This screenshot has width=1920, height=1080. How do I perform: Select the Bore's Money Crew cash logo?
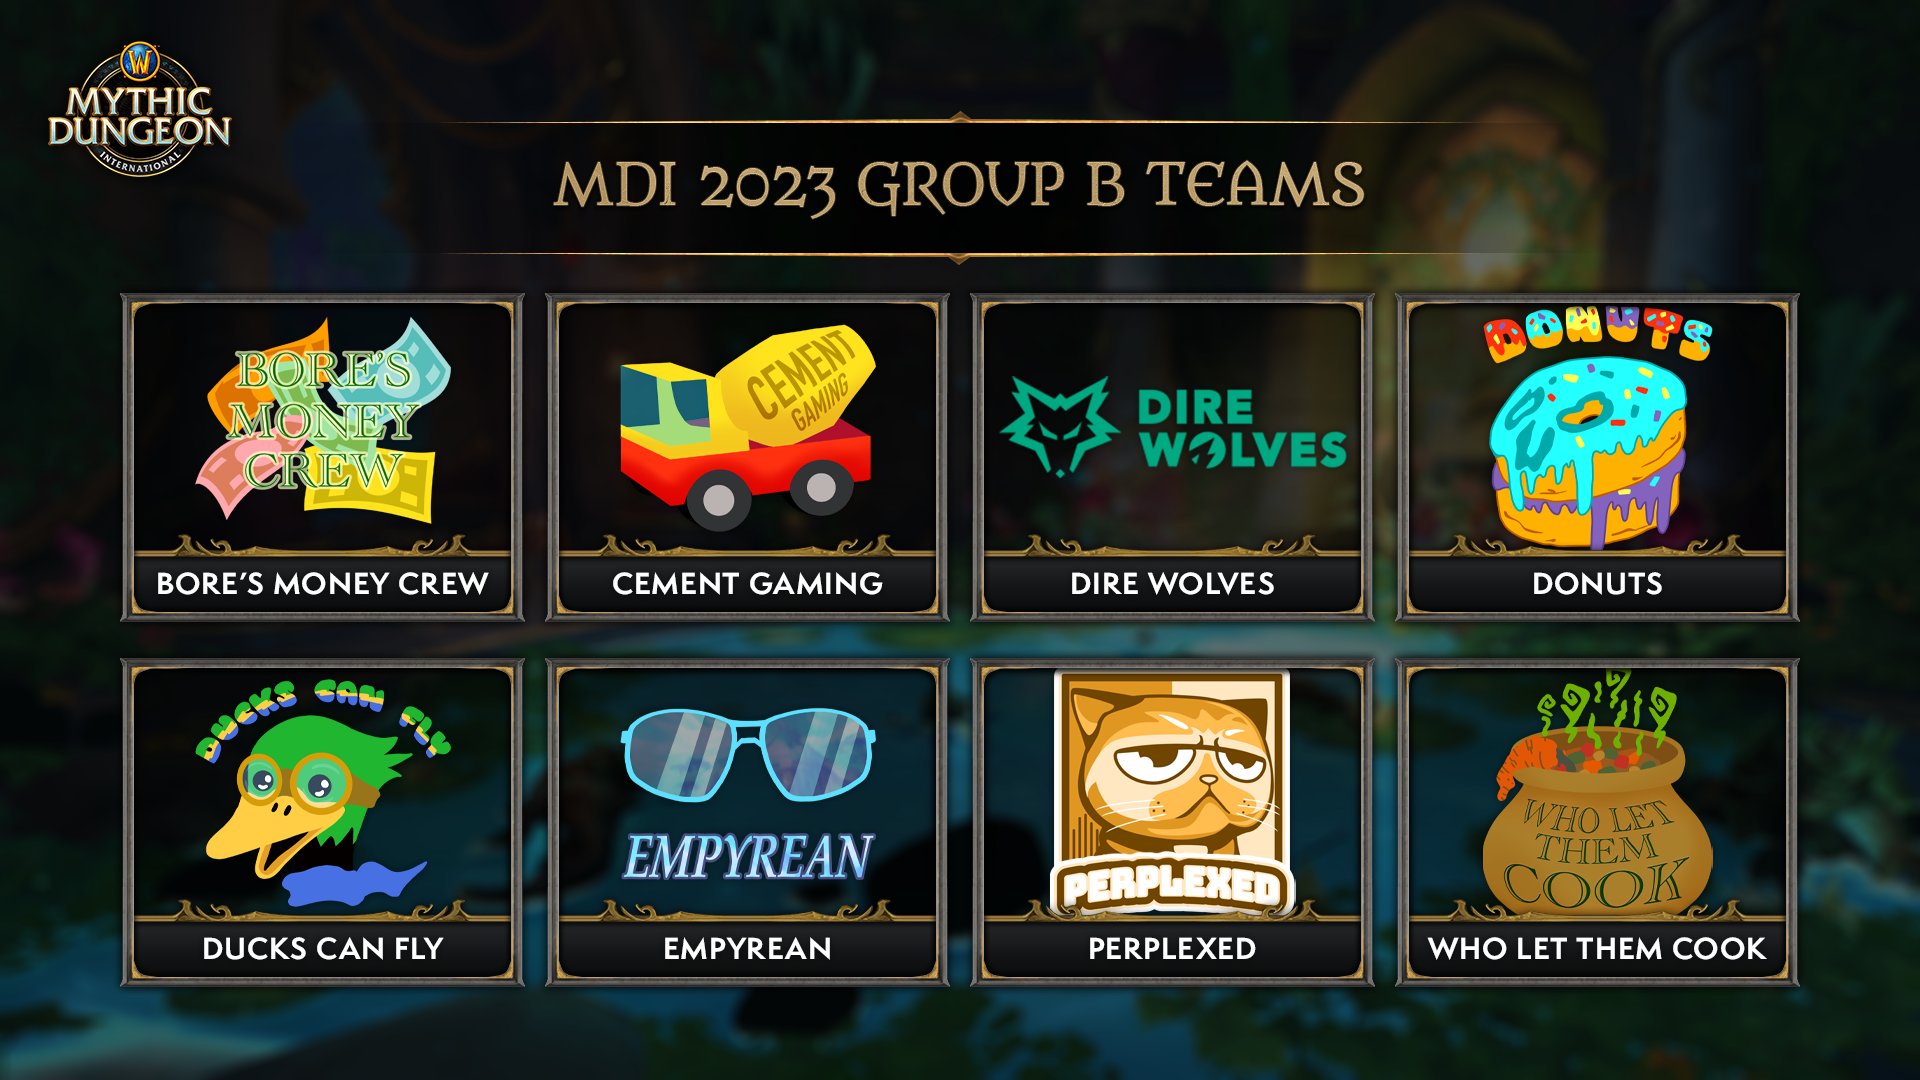322,420
